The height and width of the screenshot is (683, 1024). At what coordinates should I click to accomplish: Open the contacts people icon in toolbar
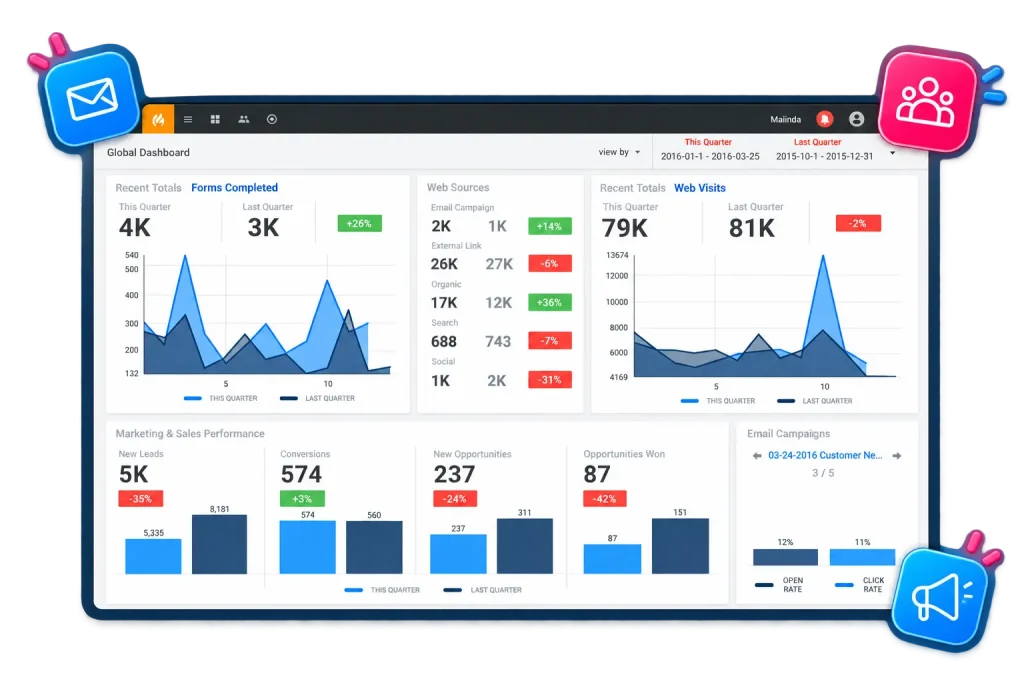[x=244, y=119]
